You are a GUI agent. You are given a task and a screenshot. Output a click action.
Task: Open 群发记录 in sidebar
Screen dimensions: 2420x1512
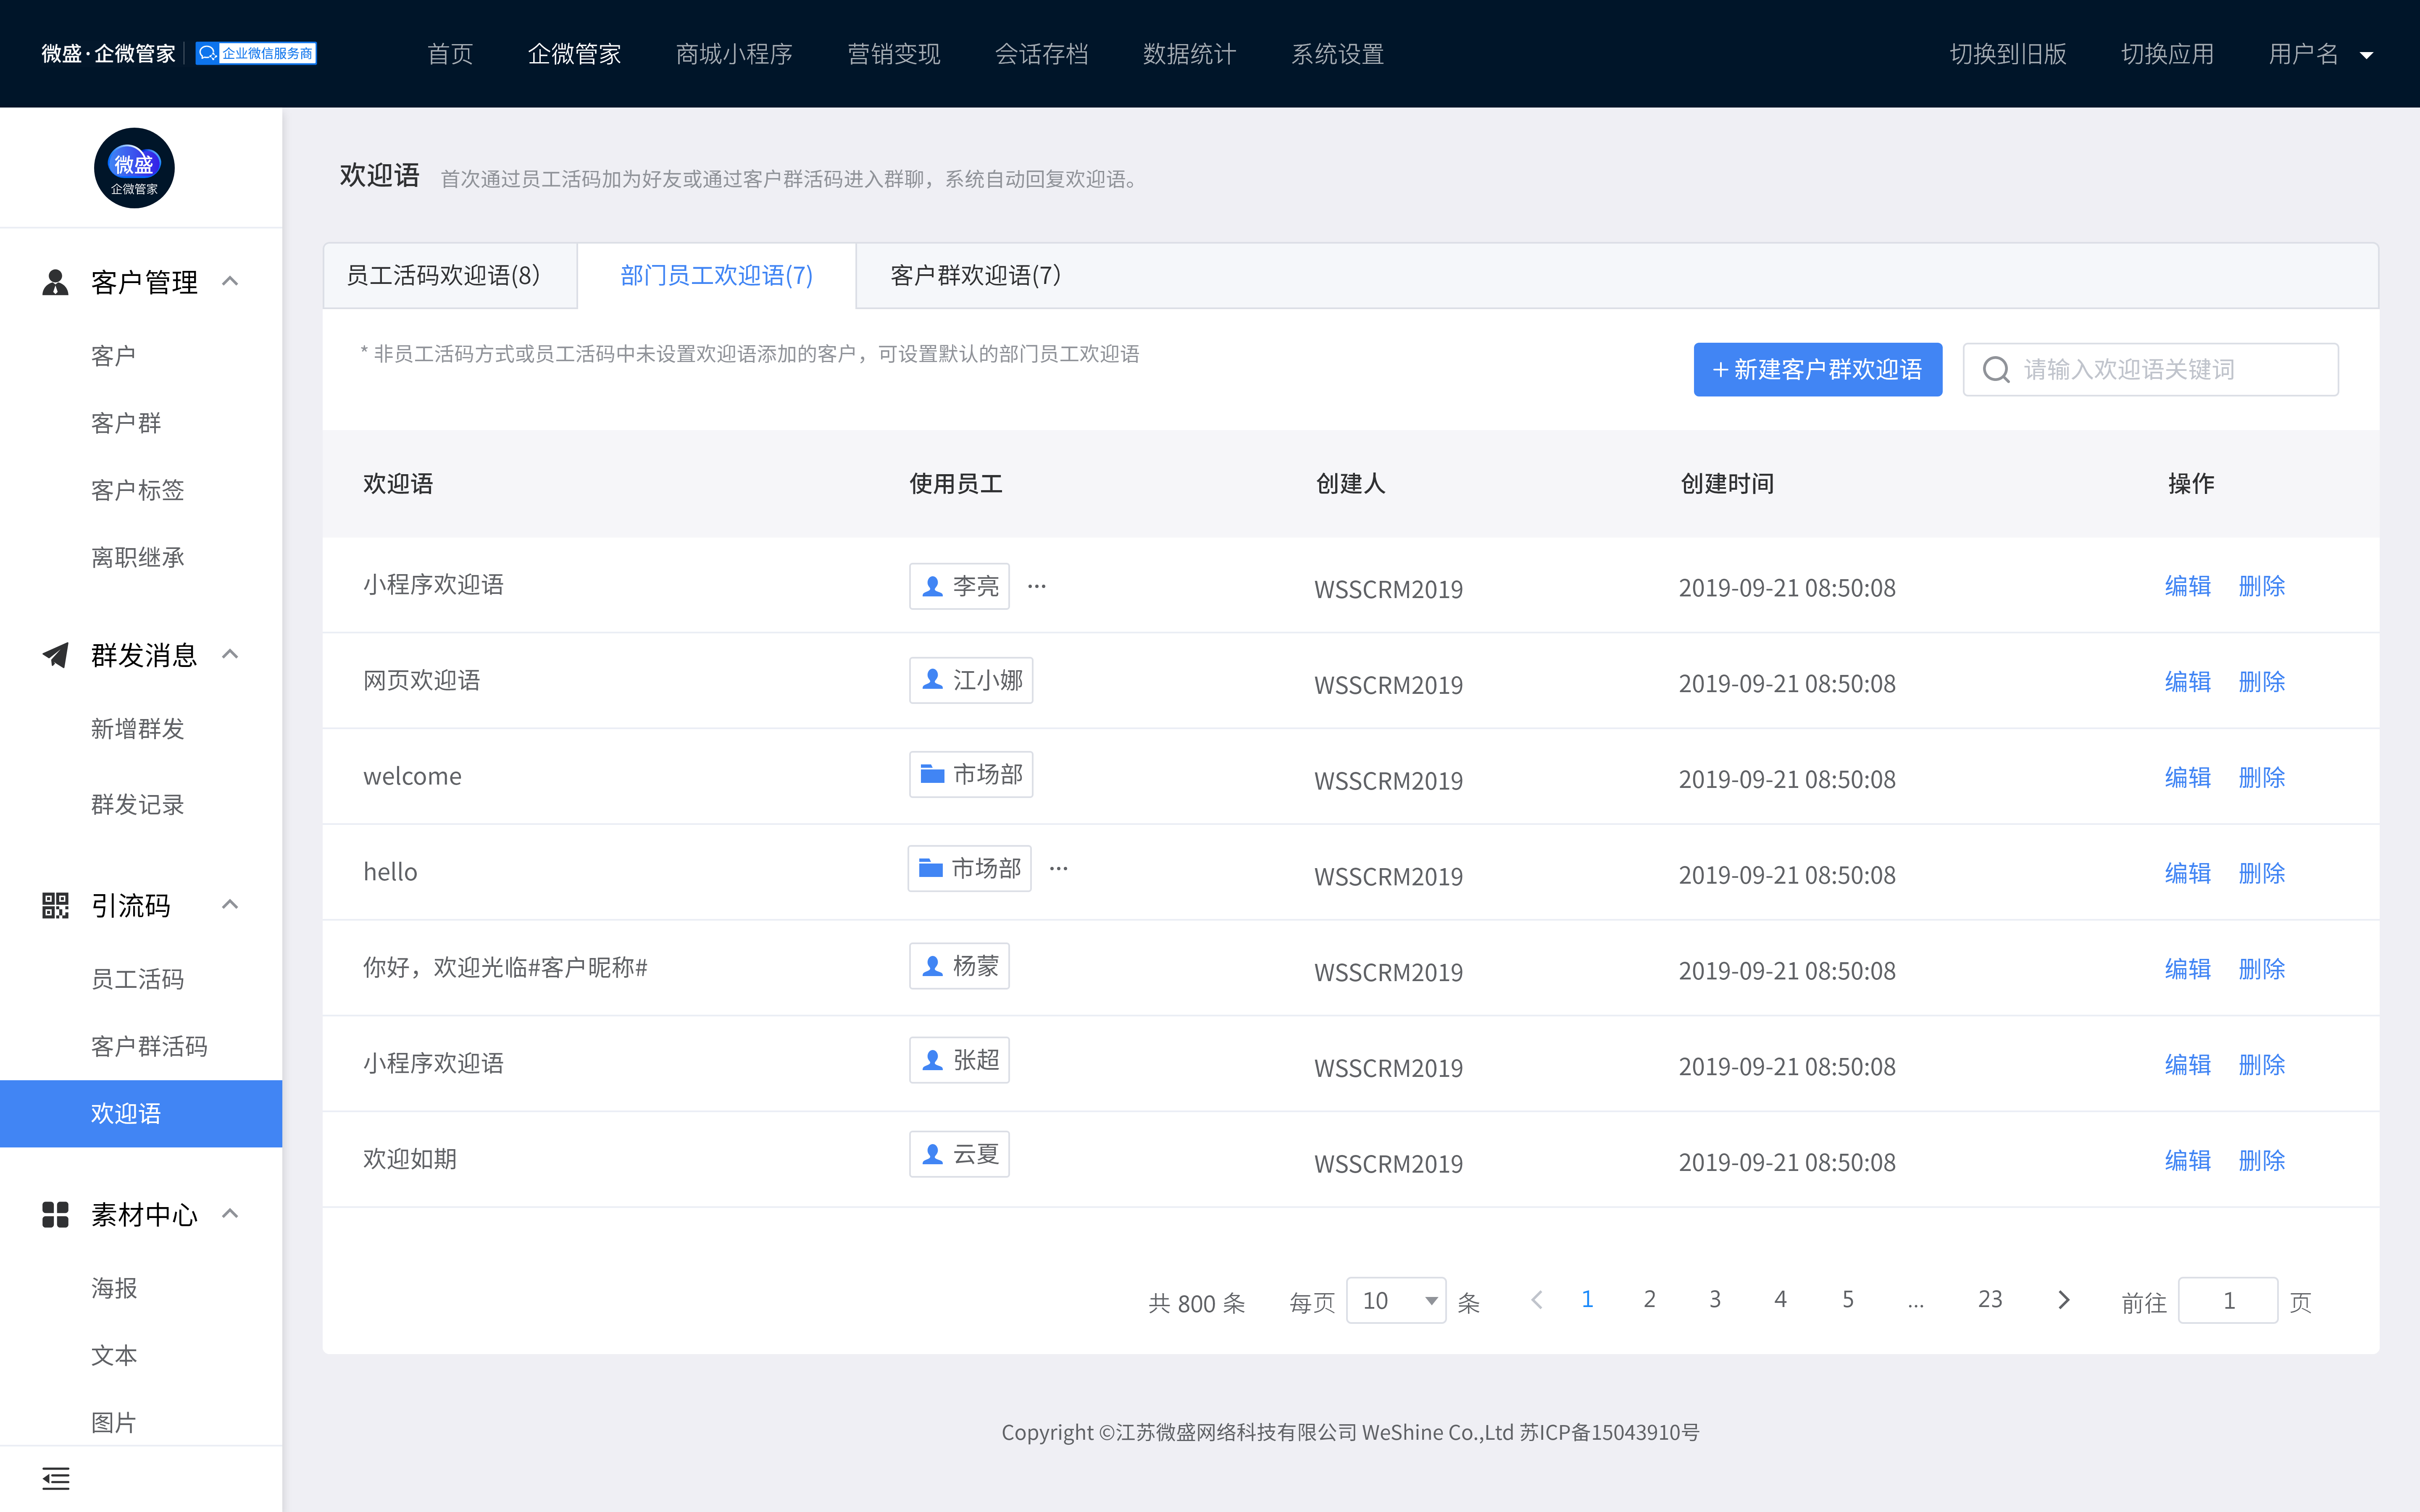pos(138,805)
